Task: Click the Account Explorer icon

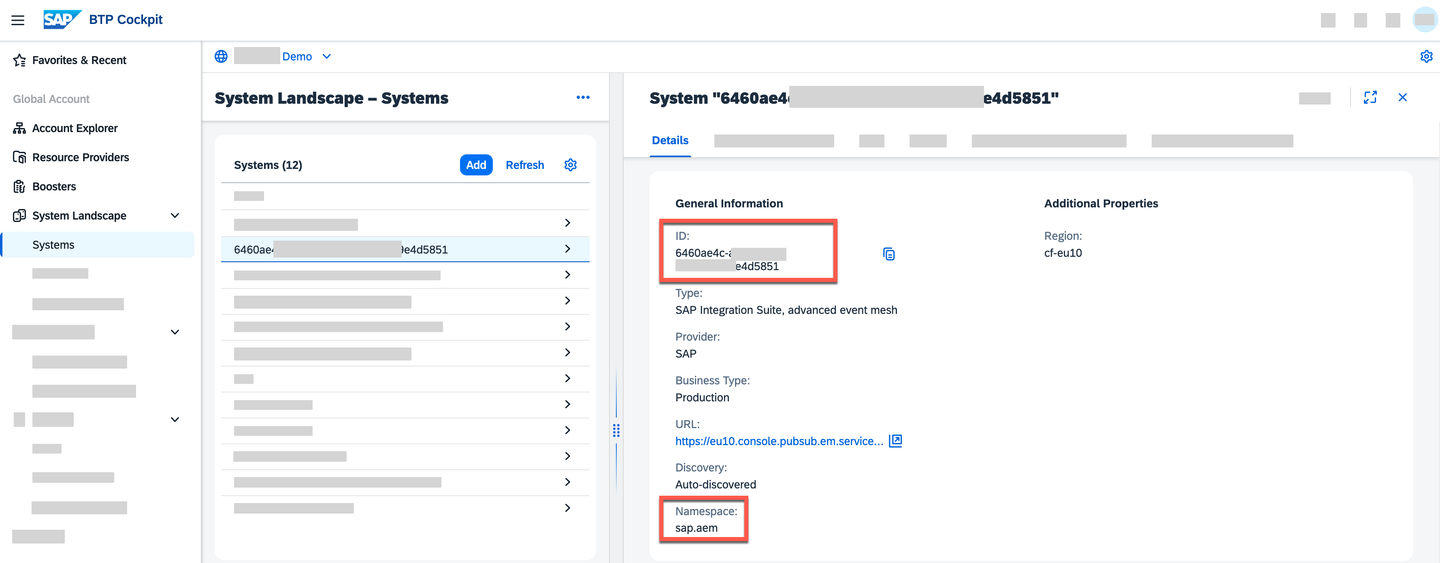Action: [x=19, y=128]
